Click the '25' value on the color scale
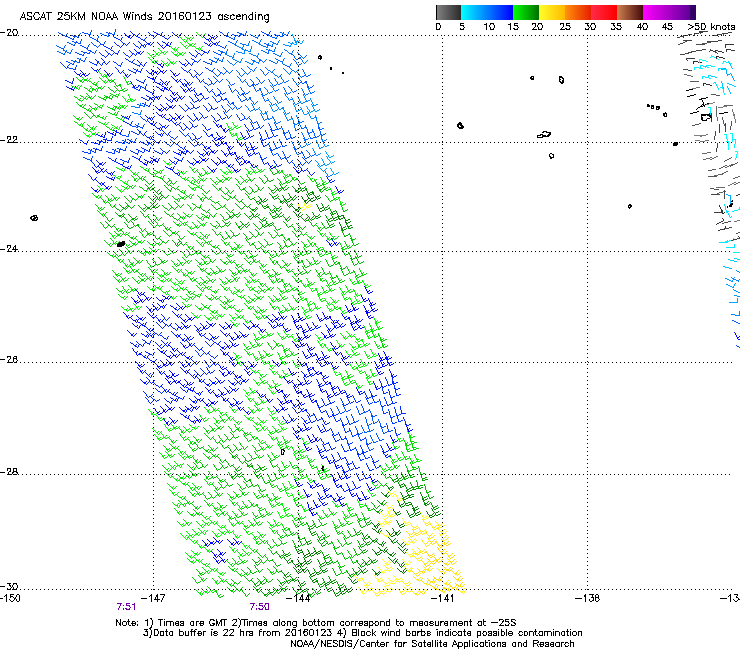Viewport: 740px width, 650px height. click(x=564, y=27)
